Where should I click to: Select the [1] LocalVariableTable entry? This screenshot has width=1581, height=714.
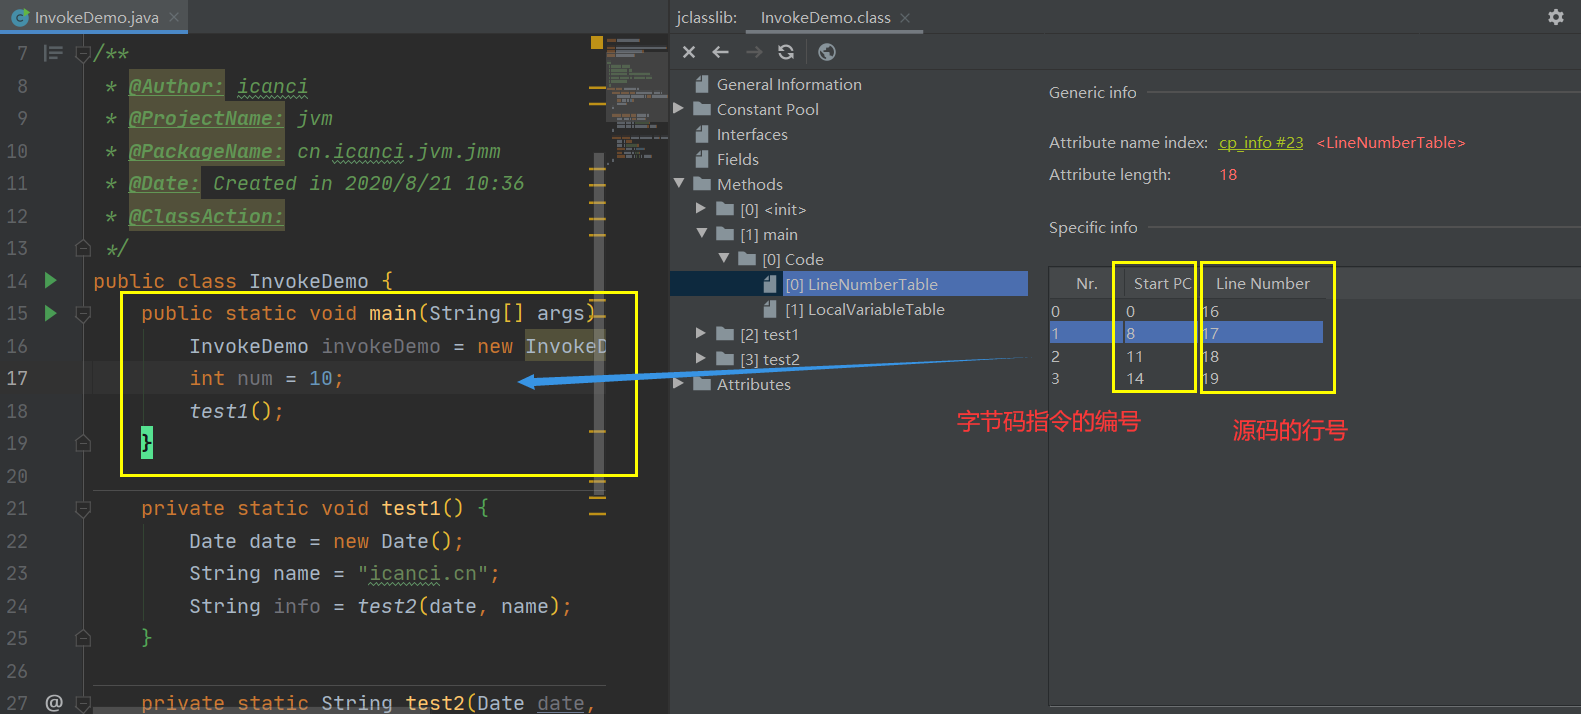[x=864, y=310]
